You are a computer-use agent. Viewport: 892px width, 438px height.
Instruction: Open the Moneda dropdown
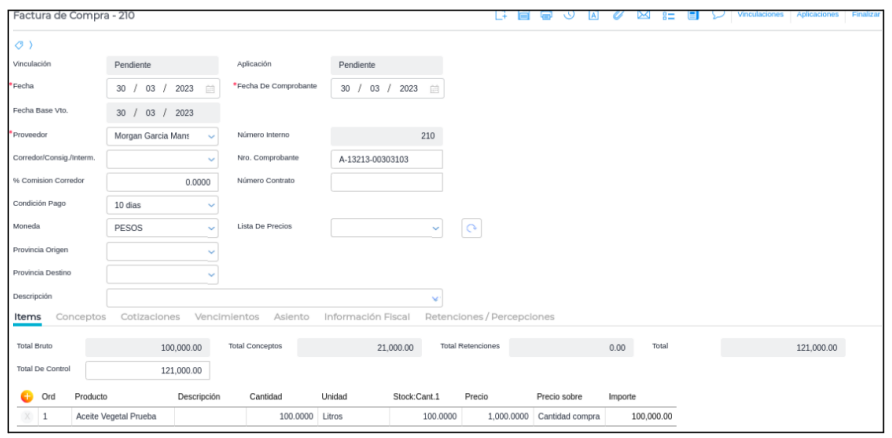[x=212, y=228]
